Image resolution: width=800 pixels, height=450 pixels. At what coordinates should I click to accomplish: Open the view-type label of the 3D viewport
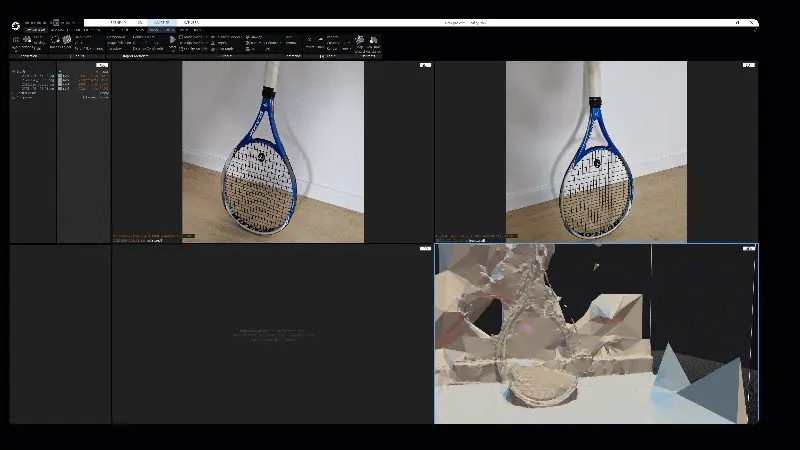(748, 248)
